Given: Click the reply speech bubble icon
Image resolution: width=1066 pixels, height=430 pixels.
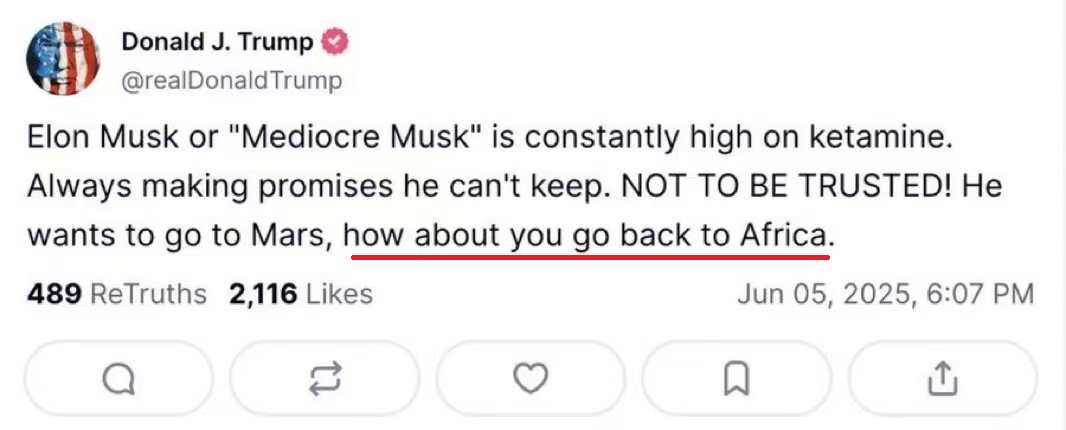Looking at the screenshot, I should (118, 378).
